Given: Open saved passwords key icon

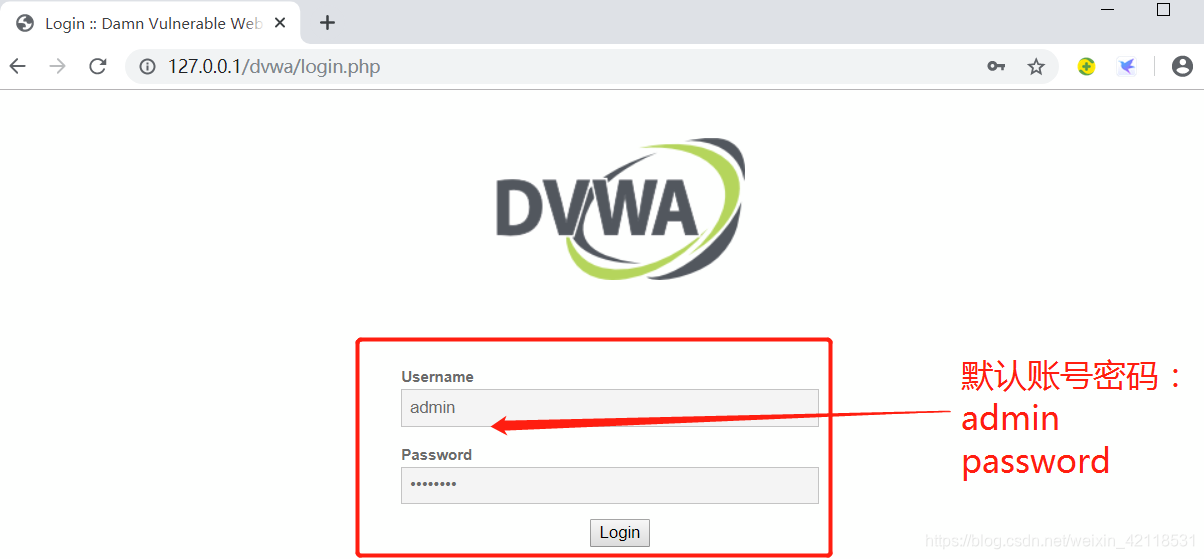Looking at the screenshot, I should coord(996,67).
